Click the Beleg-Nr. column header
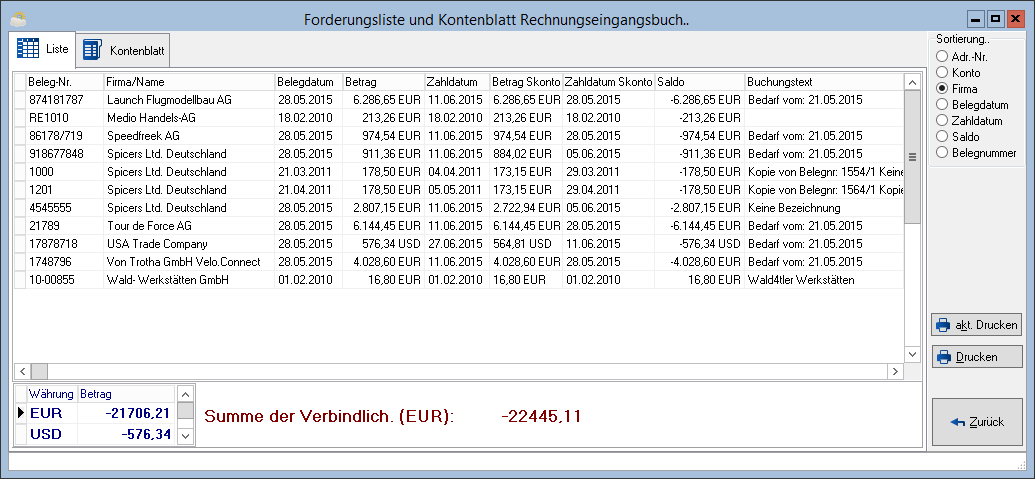Screen dimensions: 1035x479 (x=65, y=82)
